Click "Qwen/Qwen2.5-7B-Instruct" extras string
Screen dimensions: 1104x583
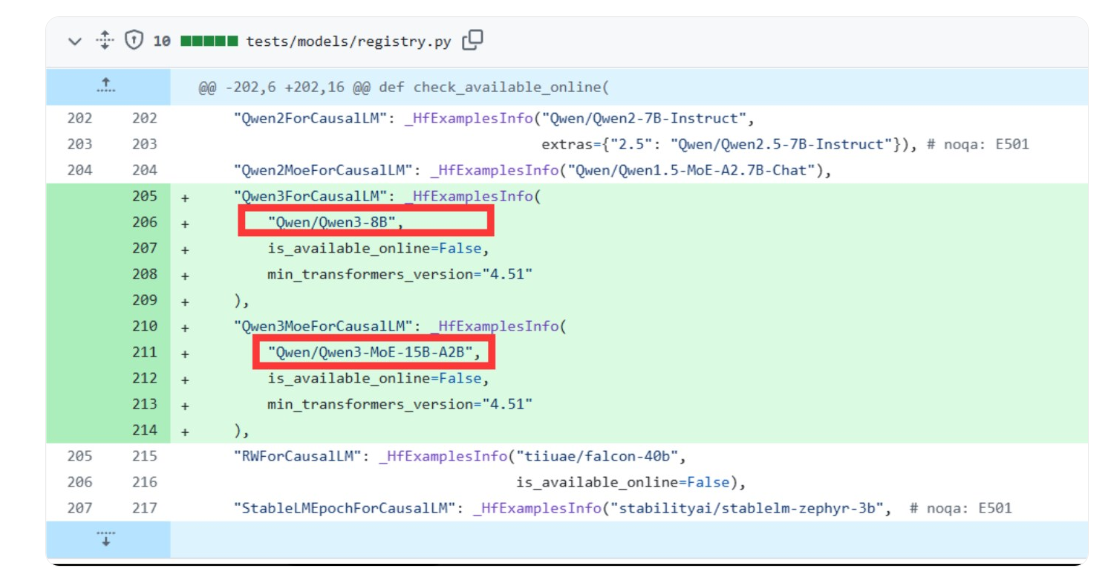pyautogui.click(x=782, y=144)
